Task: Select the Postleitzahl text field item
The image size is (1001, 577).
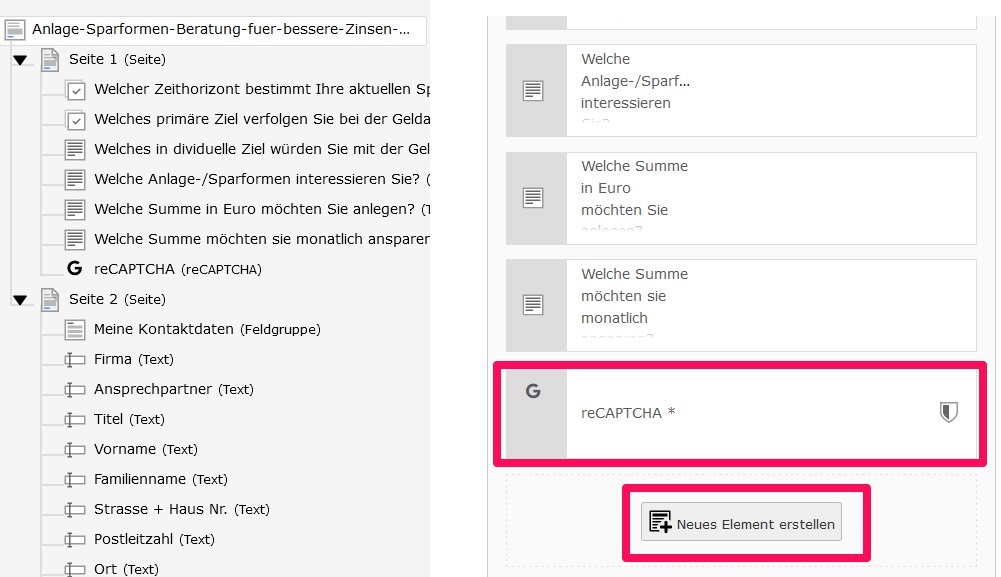Action: tap(154, 539)
